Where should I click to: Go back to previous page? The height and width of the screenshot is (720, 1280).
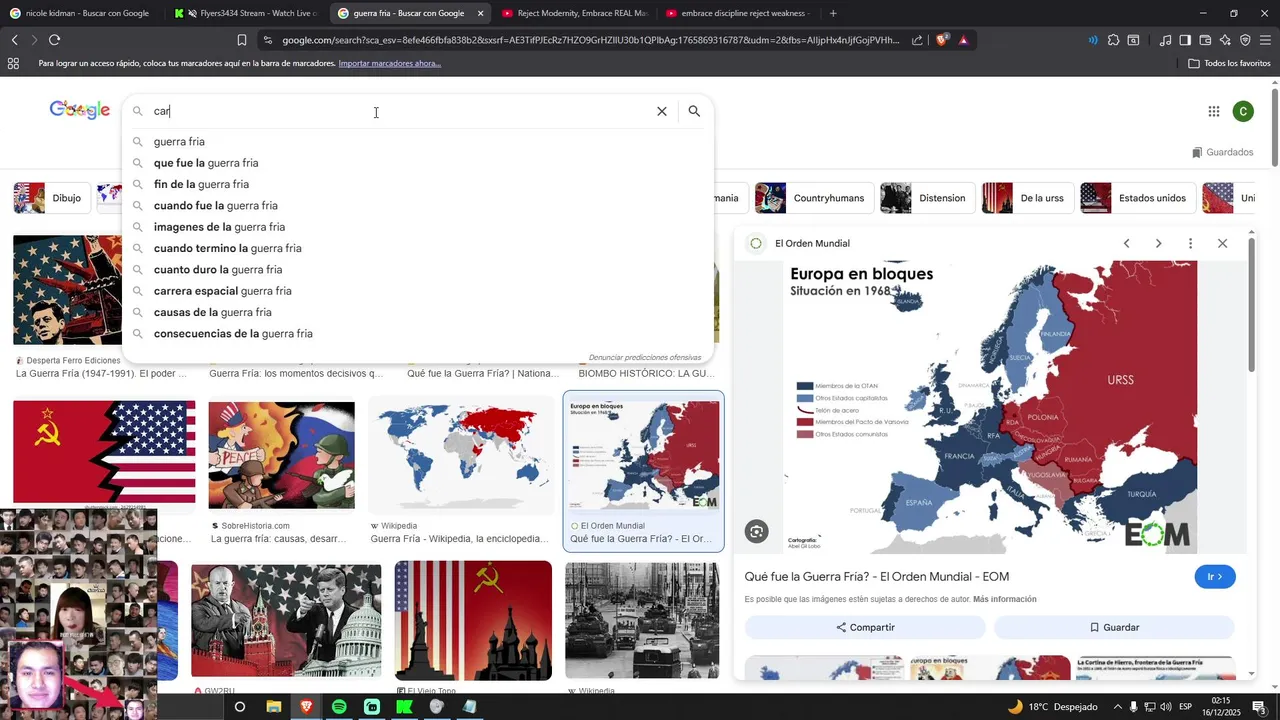(x=14, y=40)
